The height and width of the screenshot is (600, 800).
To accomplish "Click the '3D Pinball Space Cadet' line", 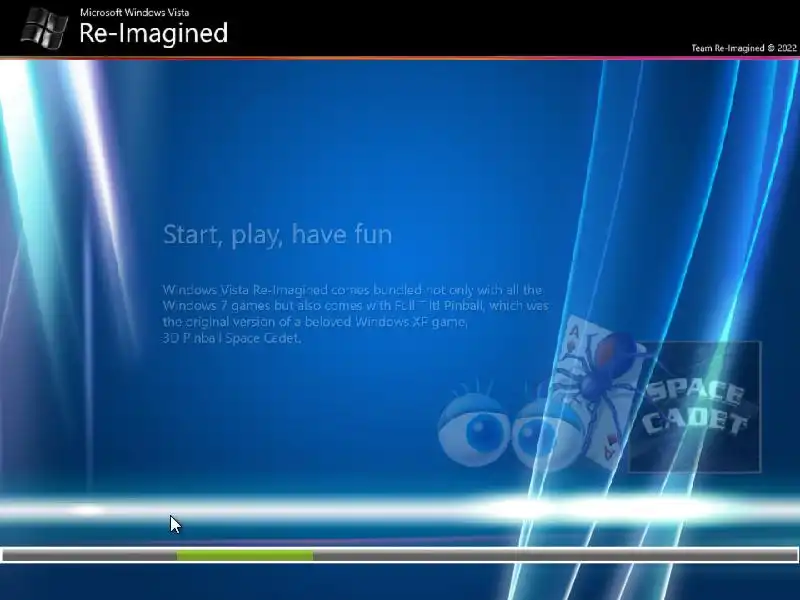I will point(232,338).
